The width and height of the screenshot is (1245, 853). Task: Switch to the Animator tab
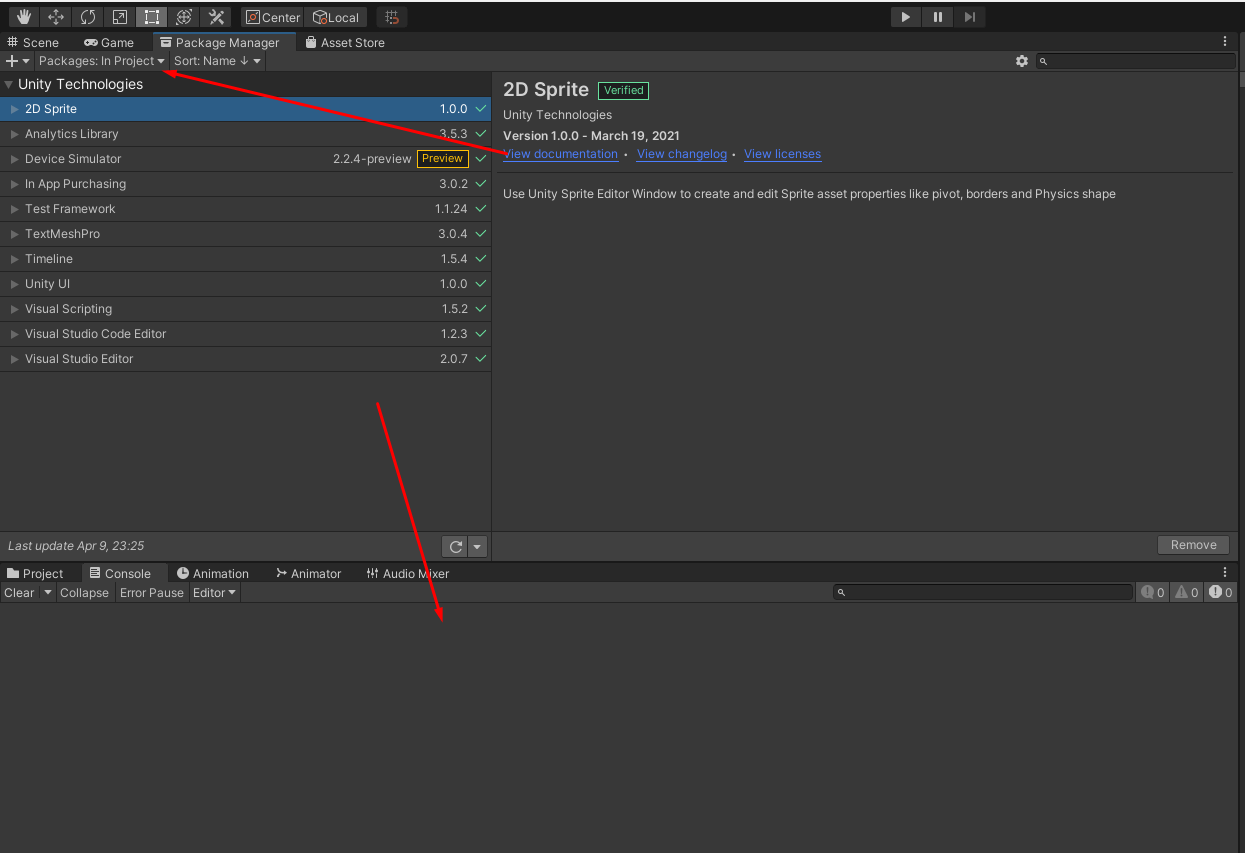[308, 573]
